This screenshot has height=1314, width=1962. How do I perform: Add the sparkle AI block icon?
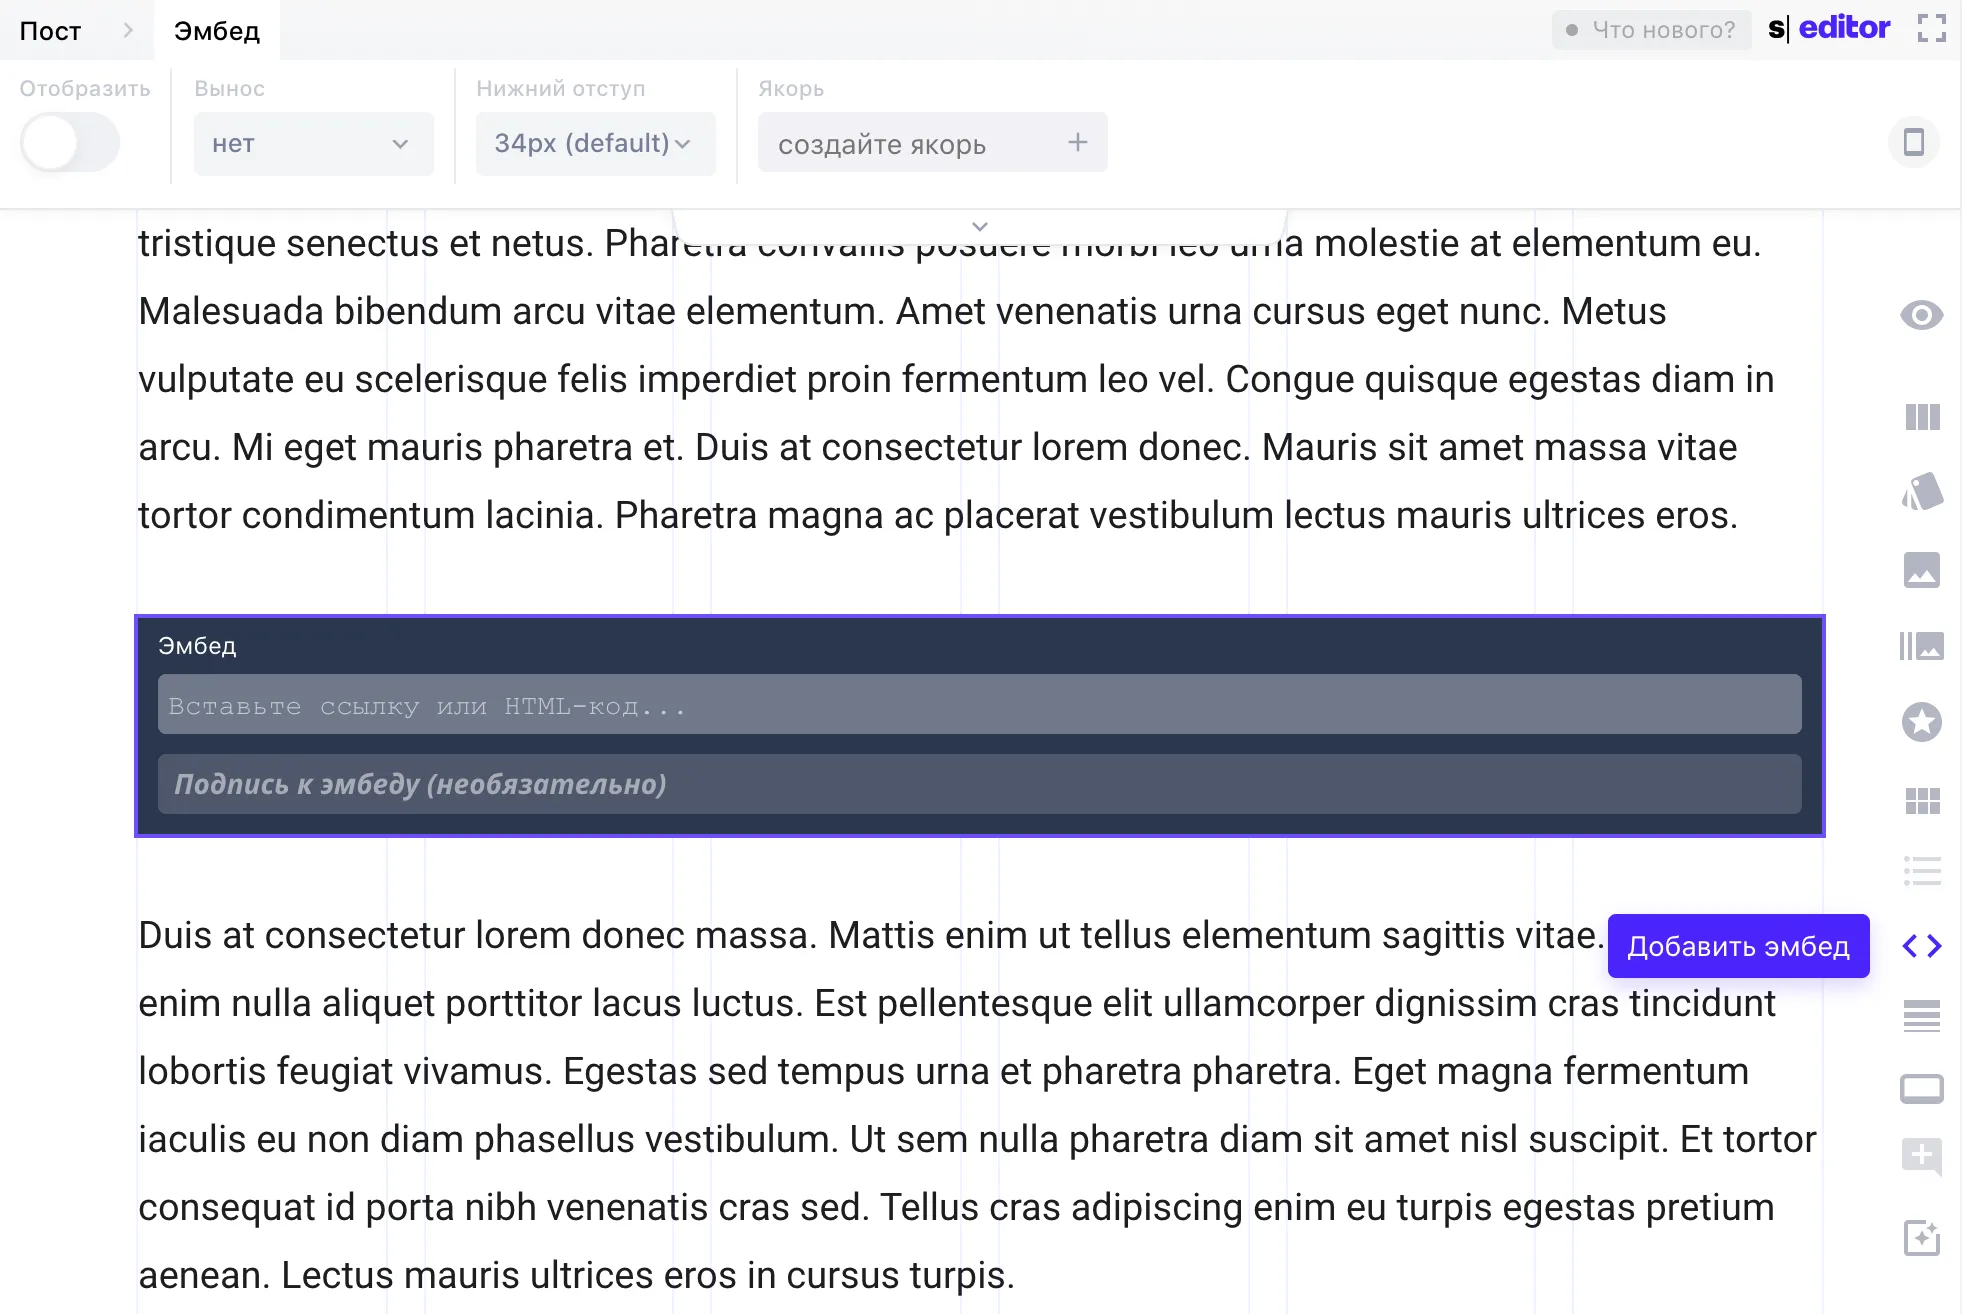[1922, 1238]
